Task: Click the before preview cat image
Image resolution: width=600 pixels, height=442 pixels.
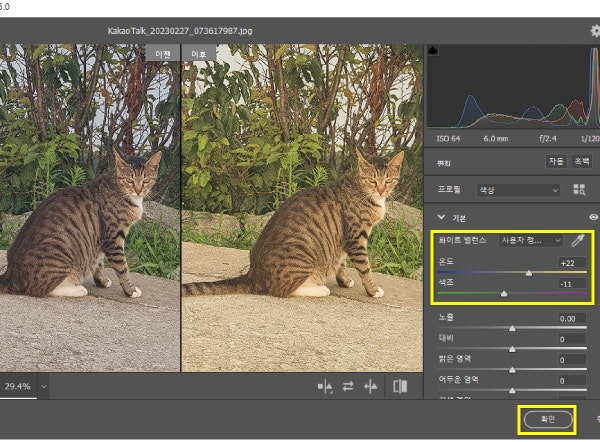Action: click(90, 208)
